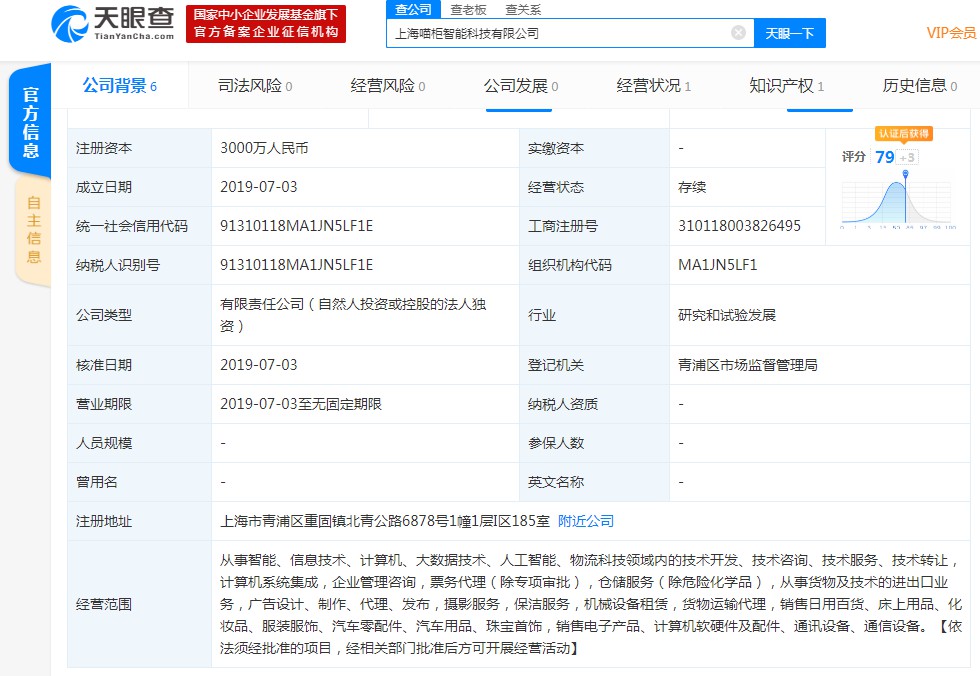The width and height of the screenshot is (980, 676).
Task: Click the industry value 研究和试验发展
Action: click(727, 315)
